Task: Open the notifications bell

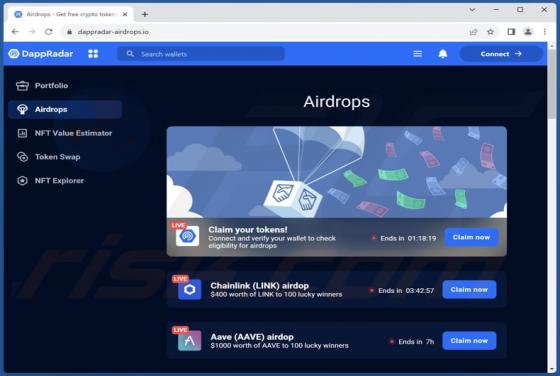Action: (x=442, y=54)
